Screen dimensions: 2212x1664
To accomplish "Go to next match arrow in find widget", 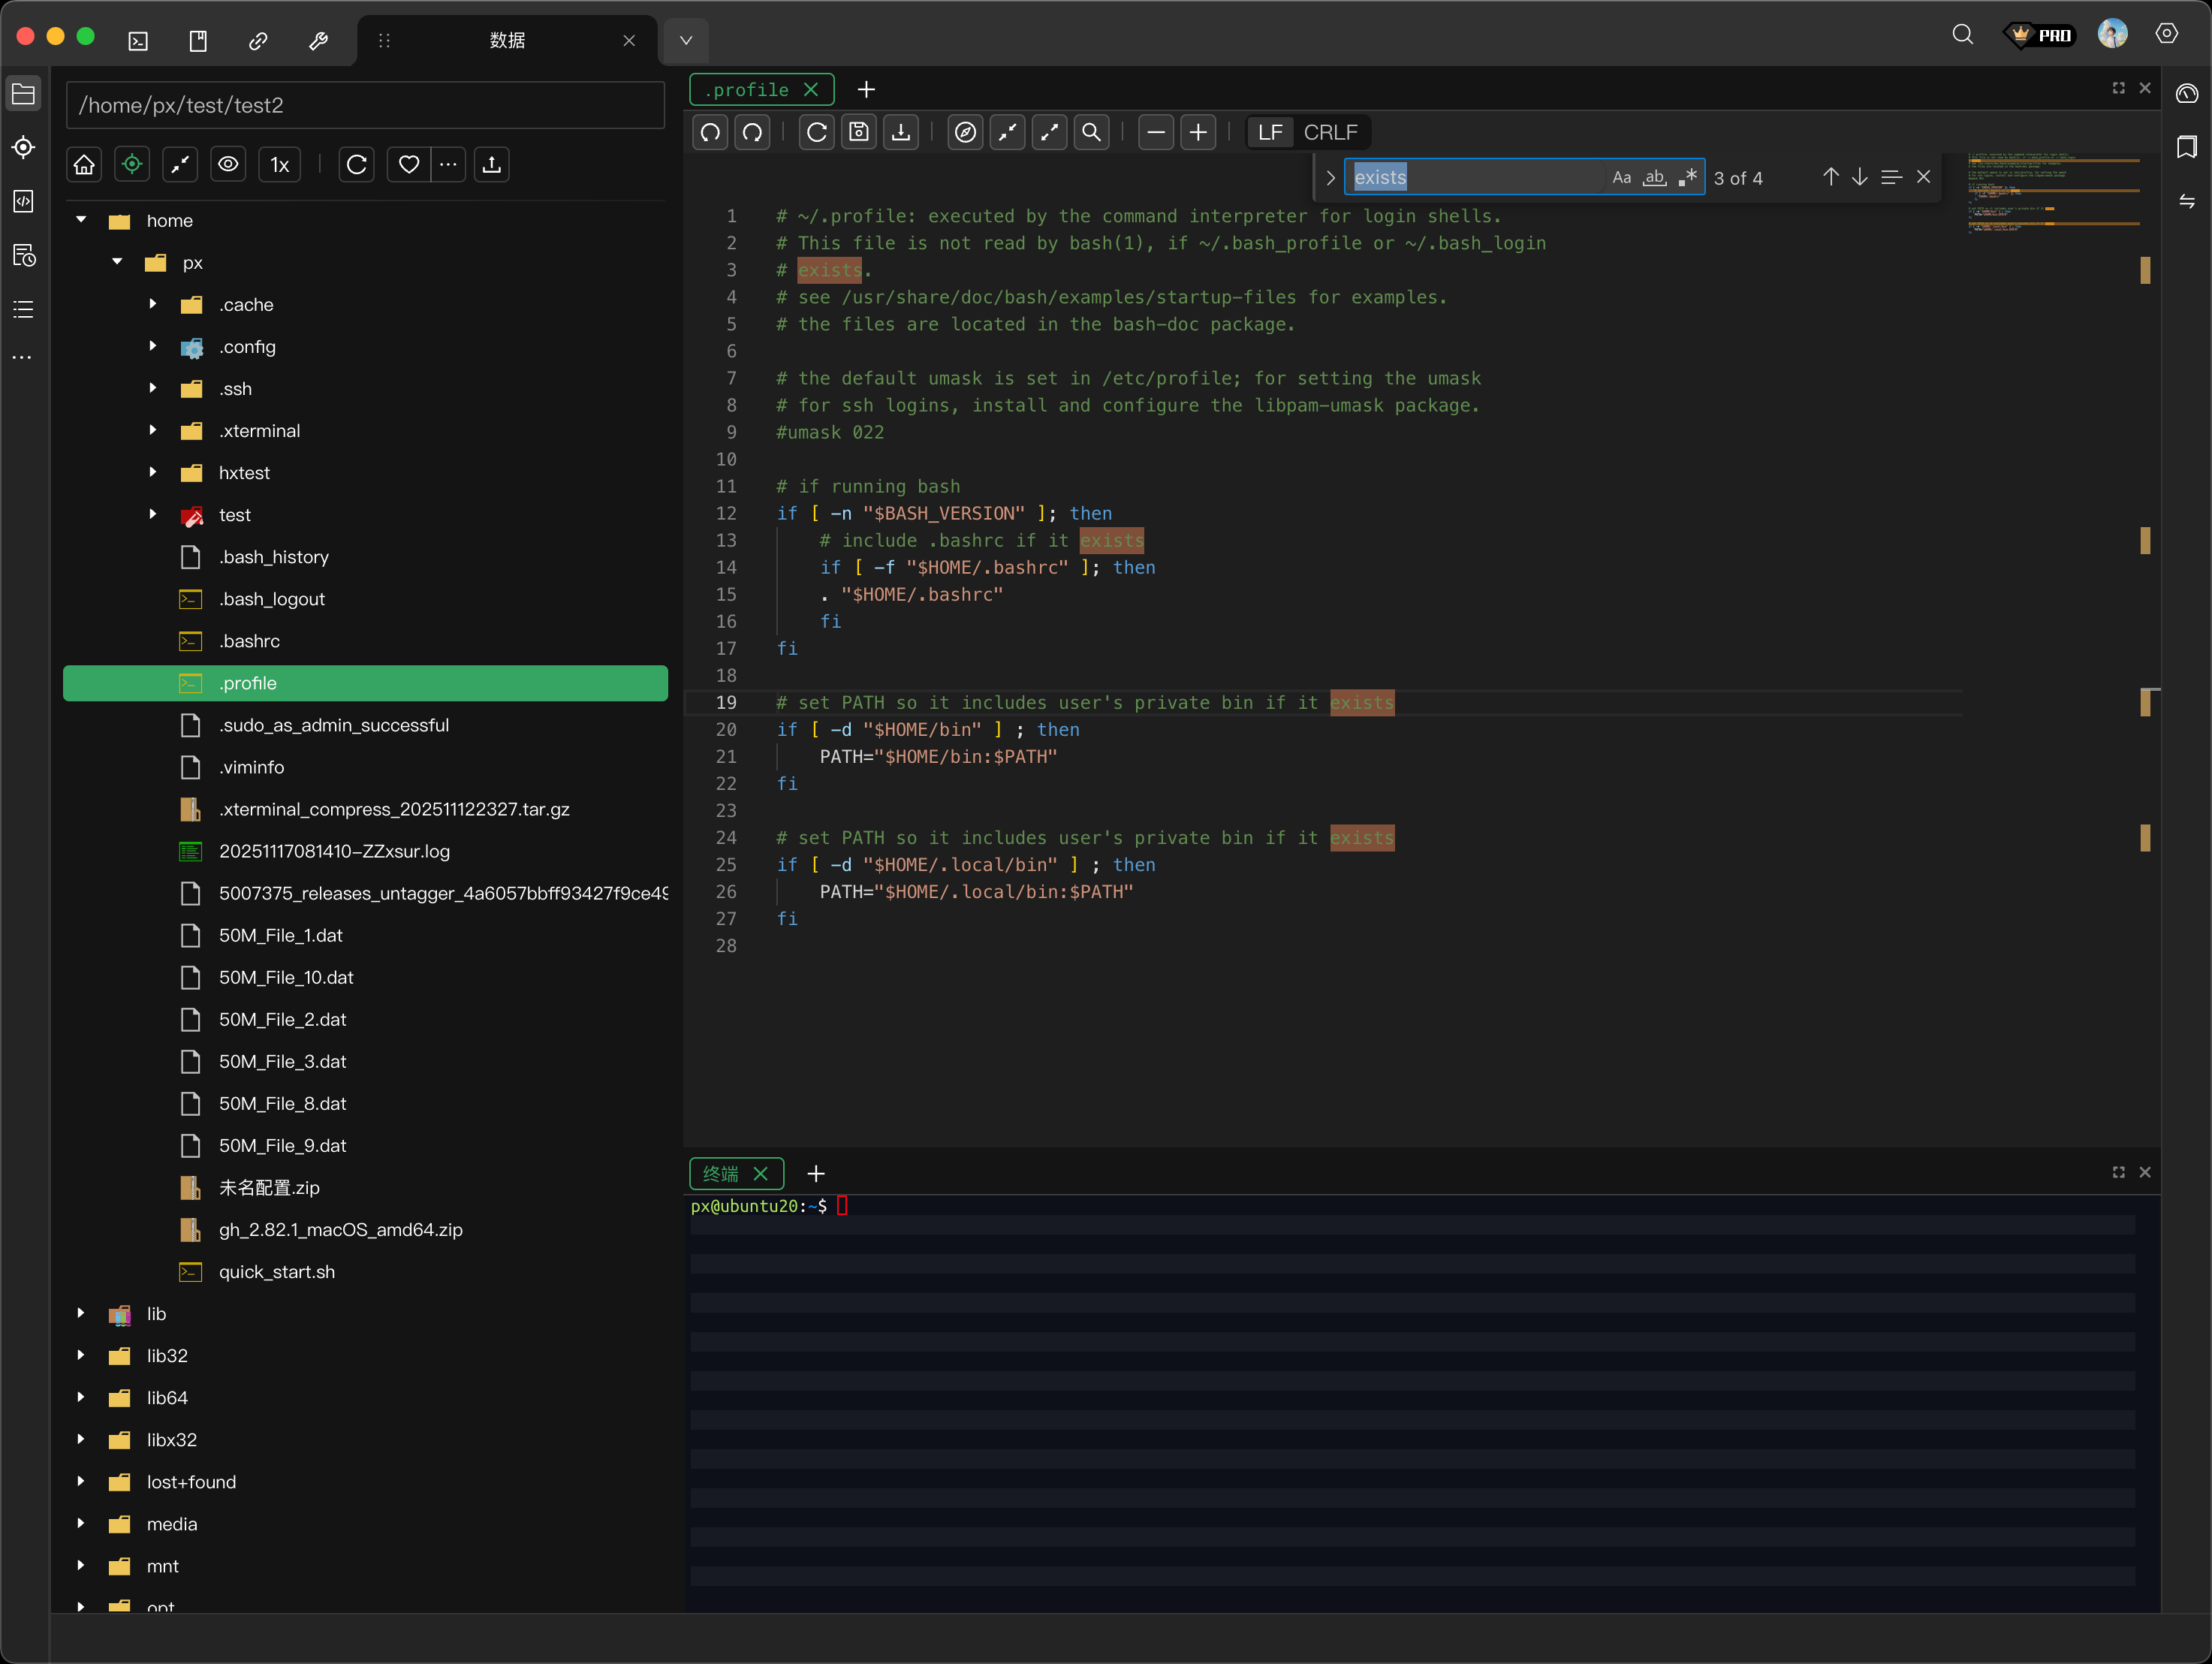I will [x=1859, y=177].
